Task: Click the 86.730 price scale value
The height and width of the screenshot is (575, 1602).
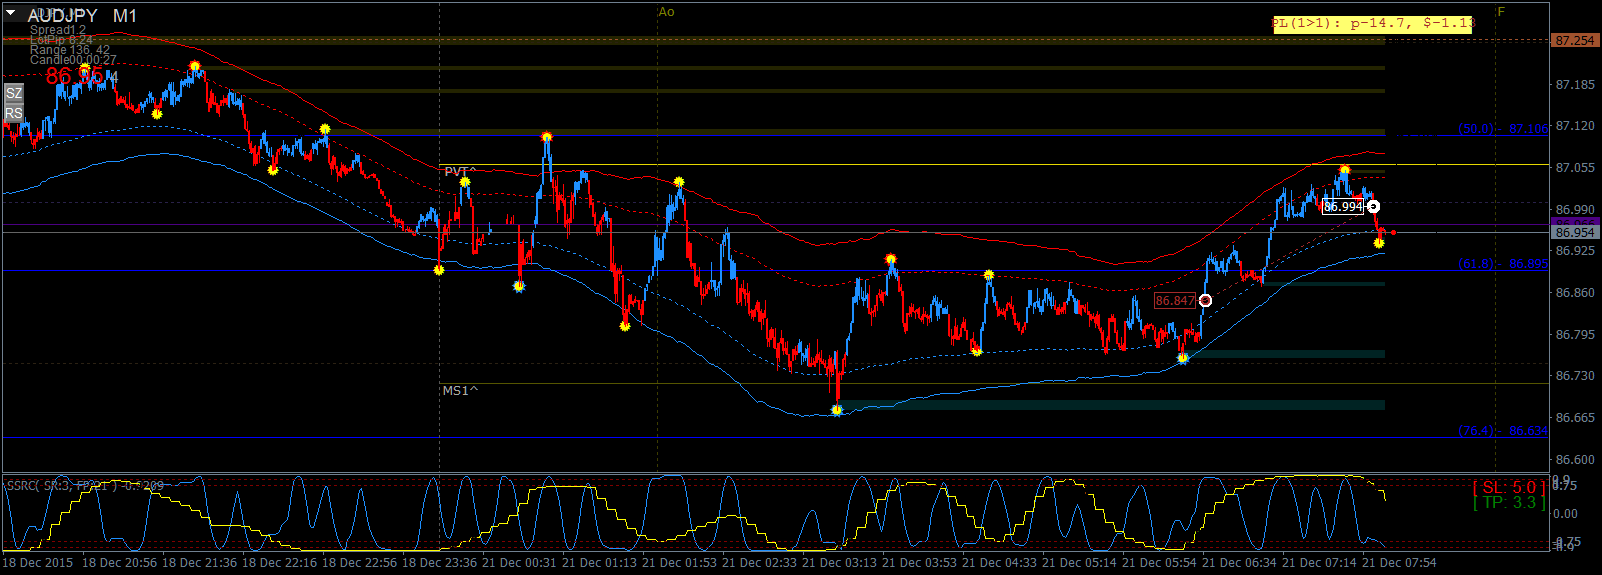Action: click(1575, 376)
